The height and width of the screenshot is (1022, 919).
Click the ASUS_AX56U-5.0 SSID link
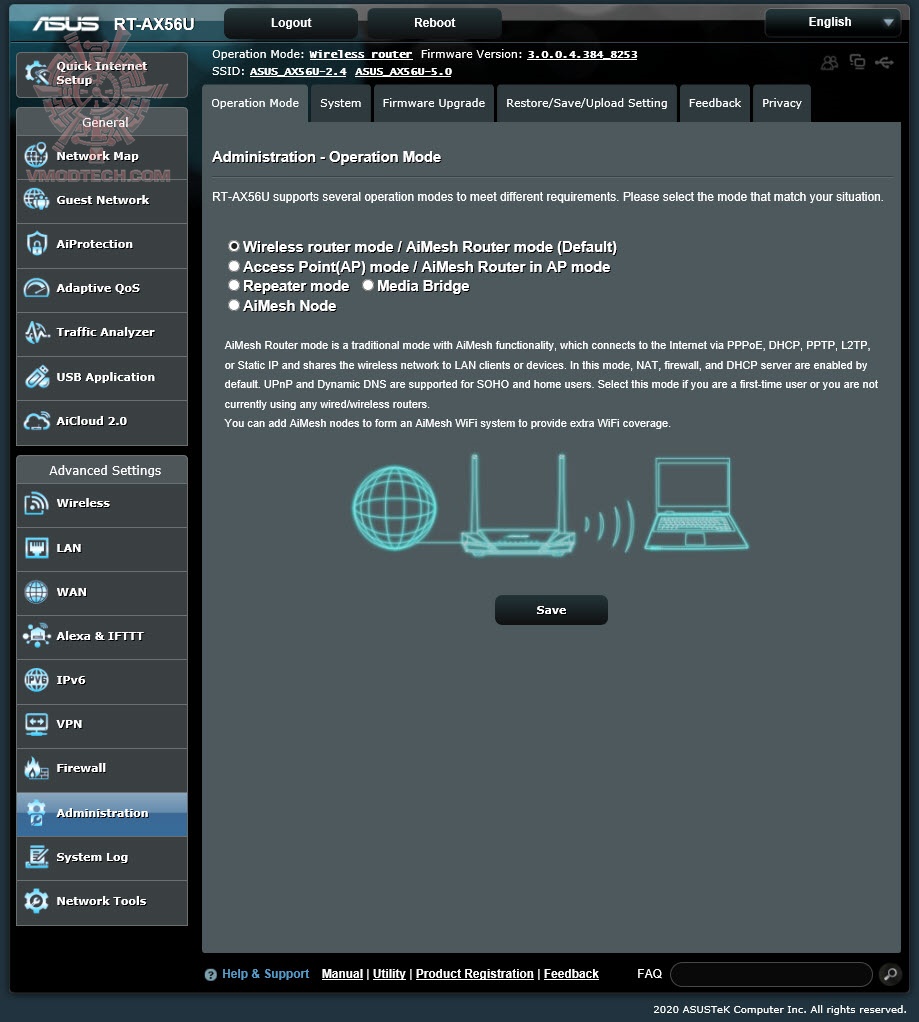tap(403, 71)
